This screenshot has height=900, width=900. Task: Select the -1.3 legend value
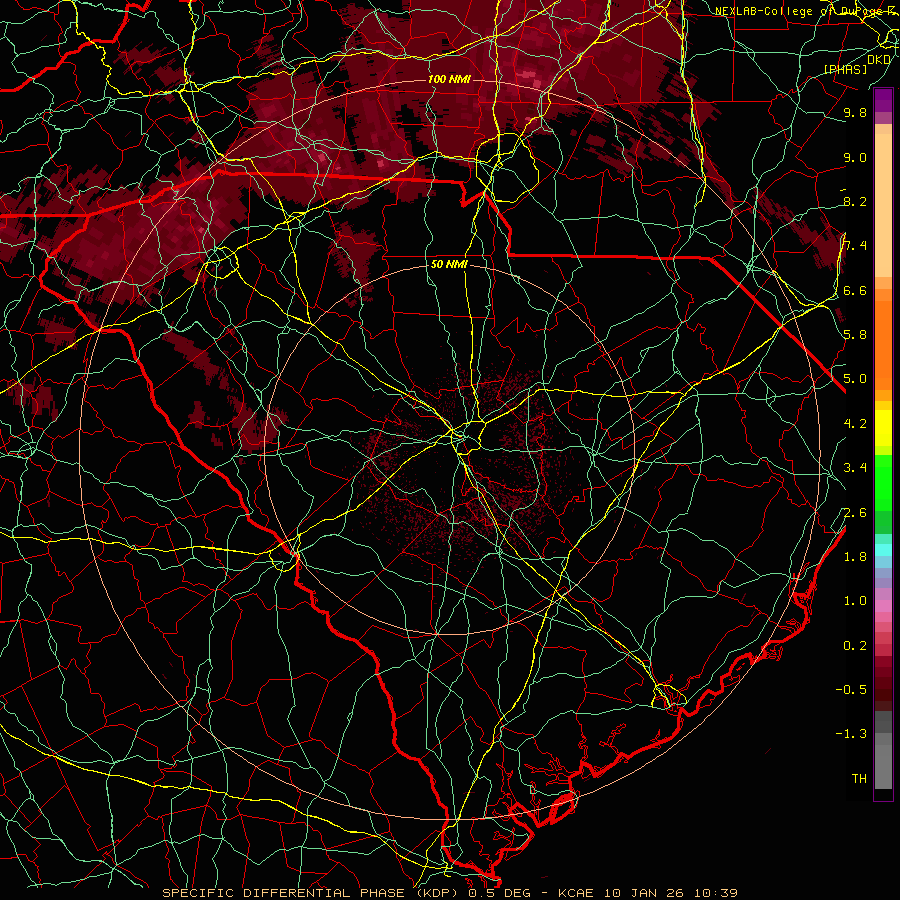click(x=851, y=734)
